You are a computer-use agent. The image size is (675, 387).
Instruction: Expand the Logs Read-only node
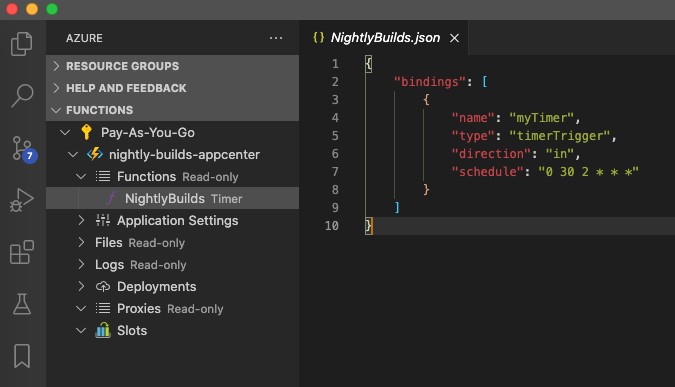(81, 264)
